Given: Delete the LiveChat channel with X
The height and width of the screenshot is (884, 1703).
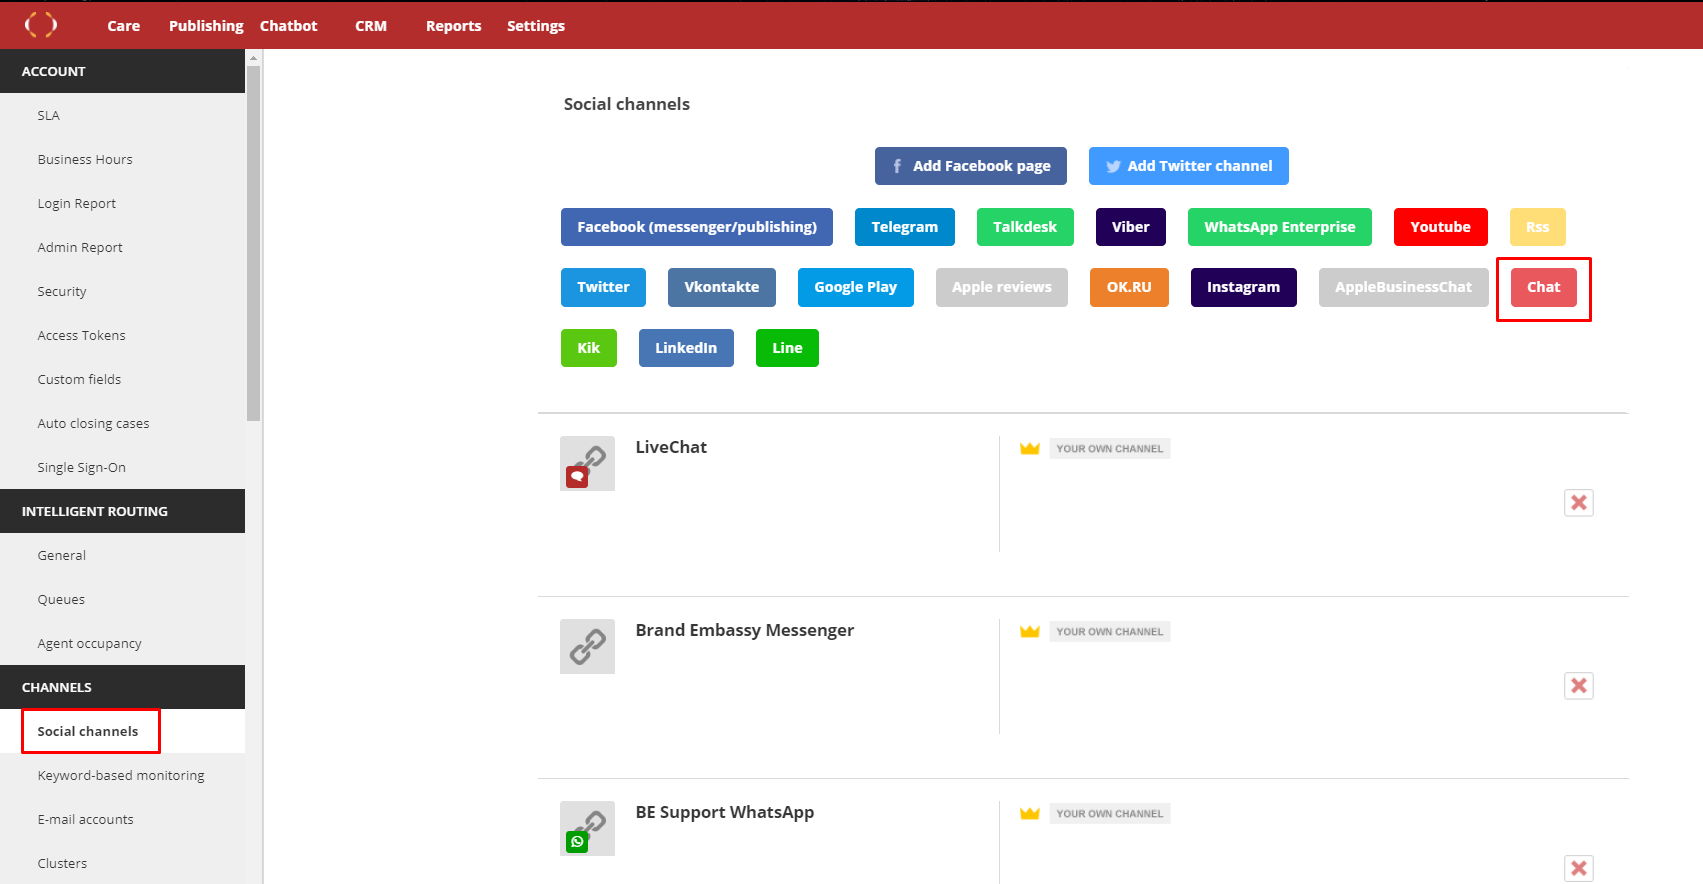Looking at the screenshot, I should click(1579, 503).
